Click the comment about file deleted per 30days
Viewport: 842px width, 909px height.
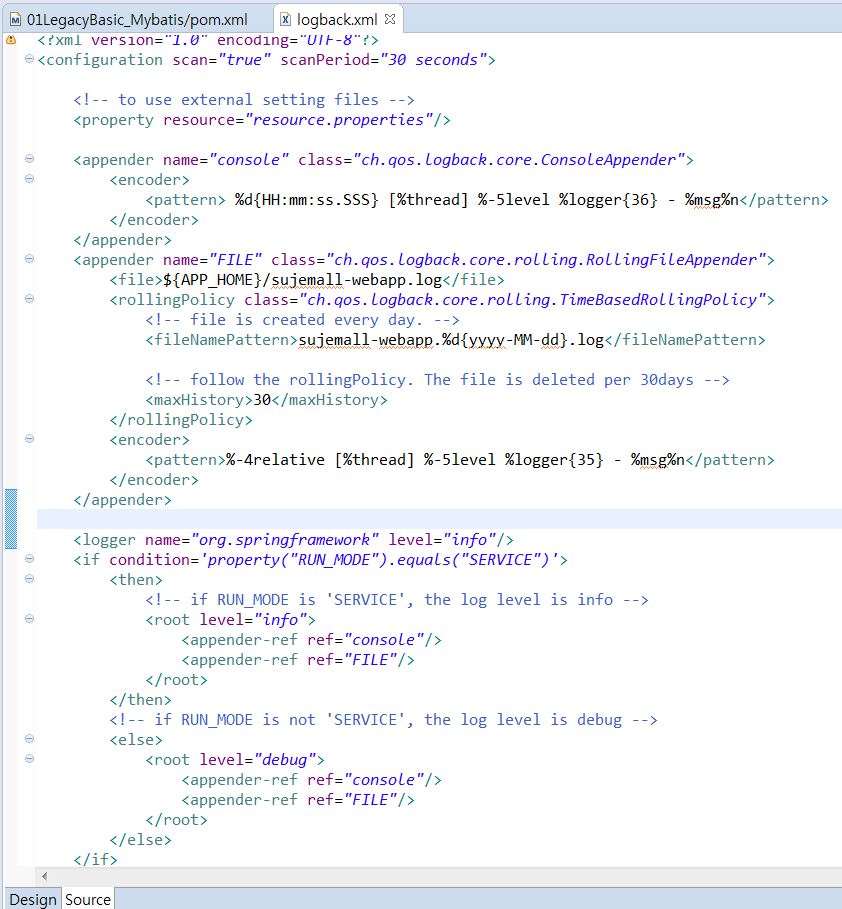(437, 380)
